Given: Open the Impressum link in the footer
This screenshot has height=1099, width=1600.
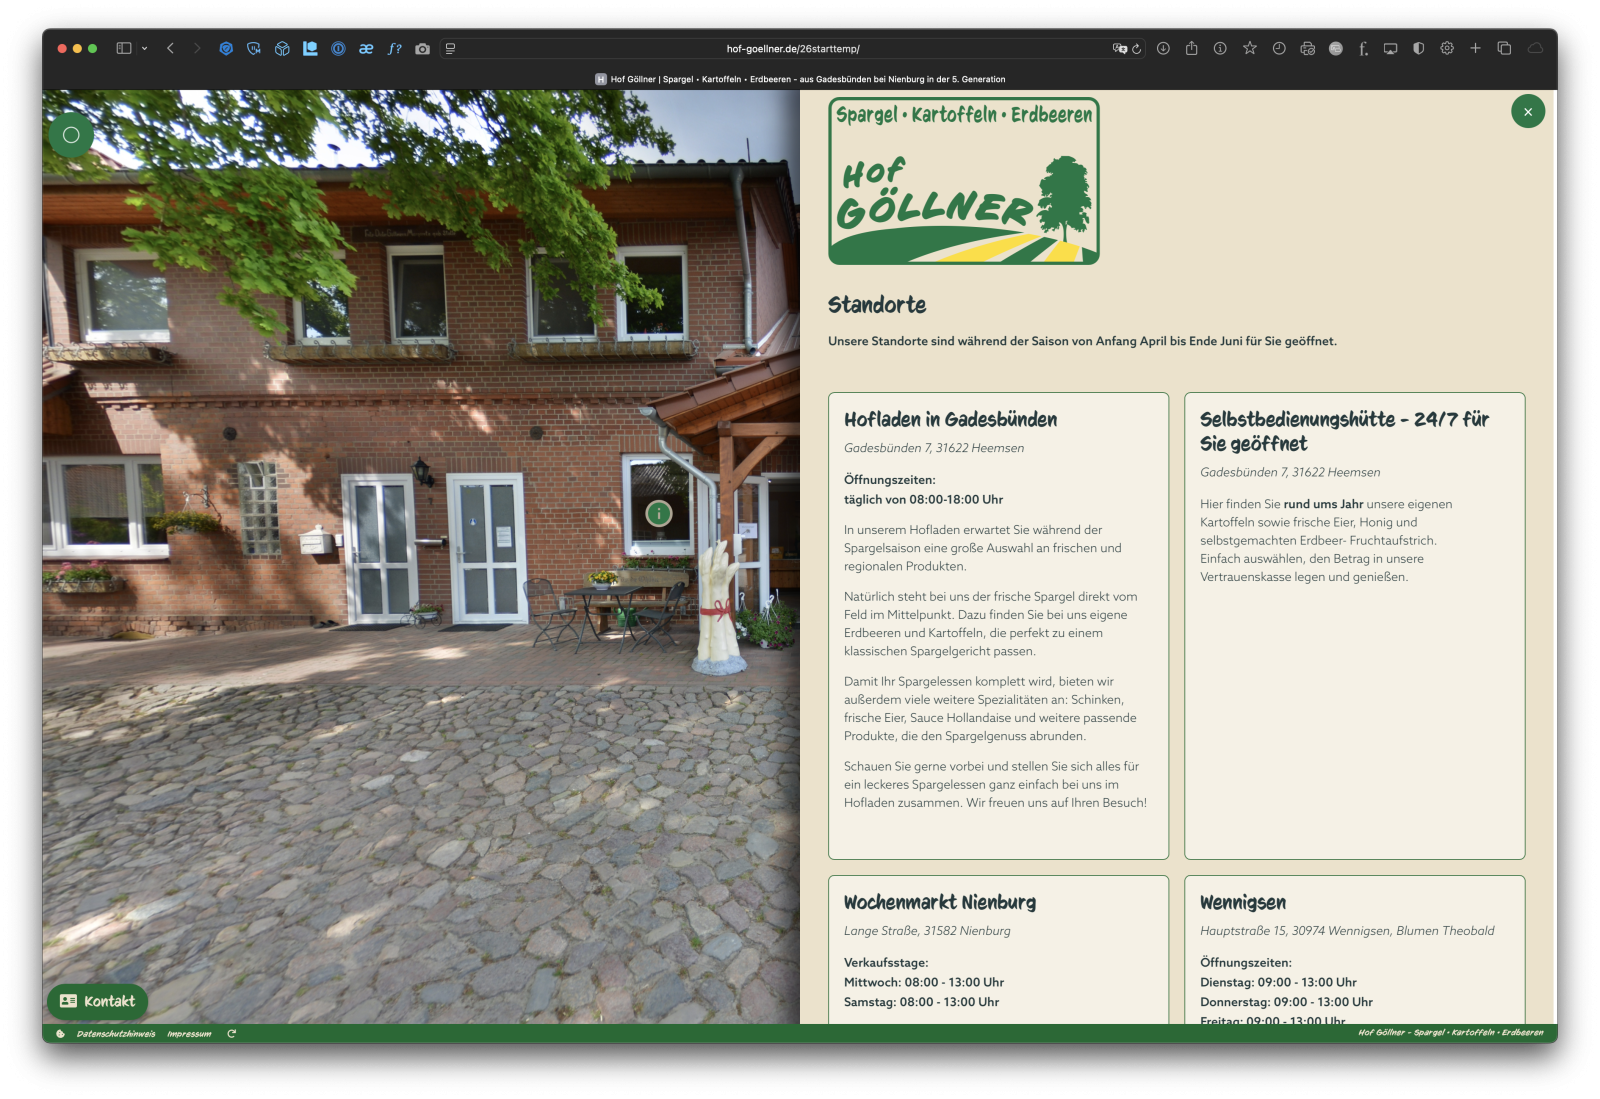Looking at the screenshot, I should 189,1034.
